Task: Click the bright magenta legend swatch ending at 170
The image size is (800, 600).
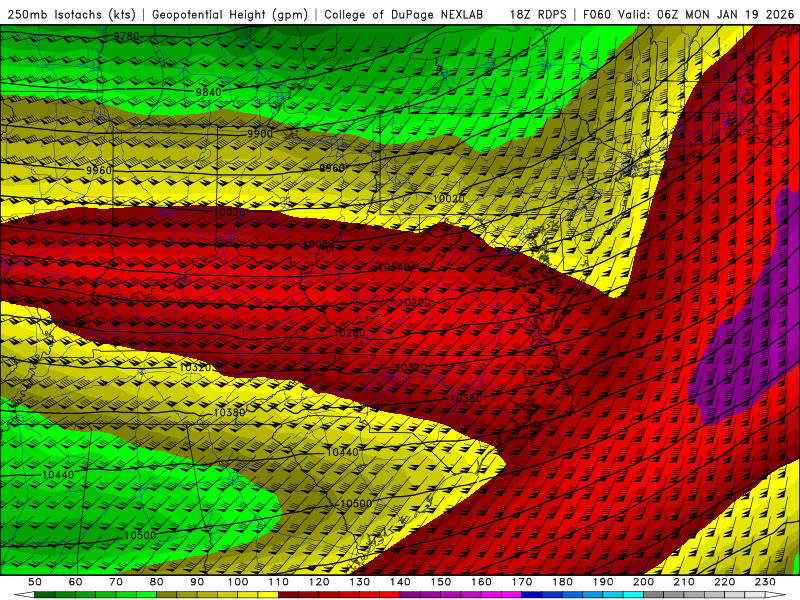Action: 511,595
